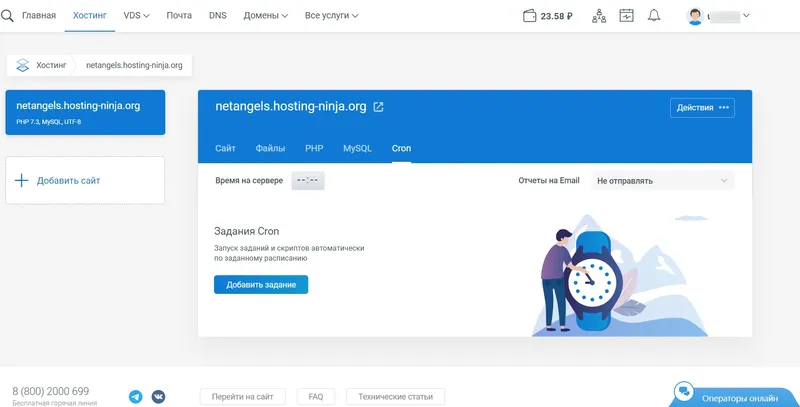This screenshot has width=800, height=407.
Task: Click the user avatar picture
Action: [695, 16]
